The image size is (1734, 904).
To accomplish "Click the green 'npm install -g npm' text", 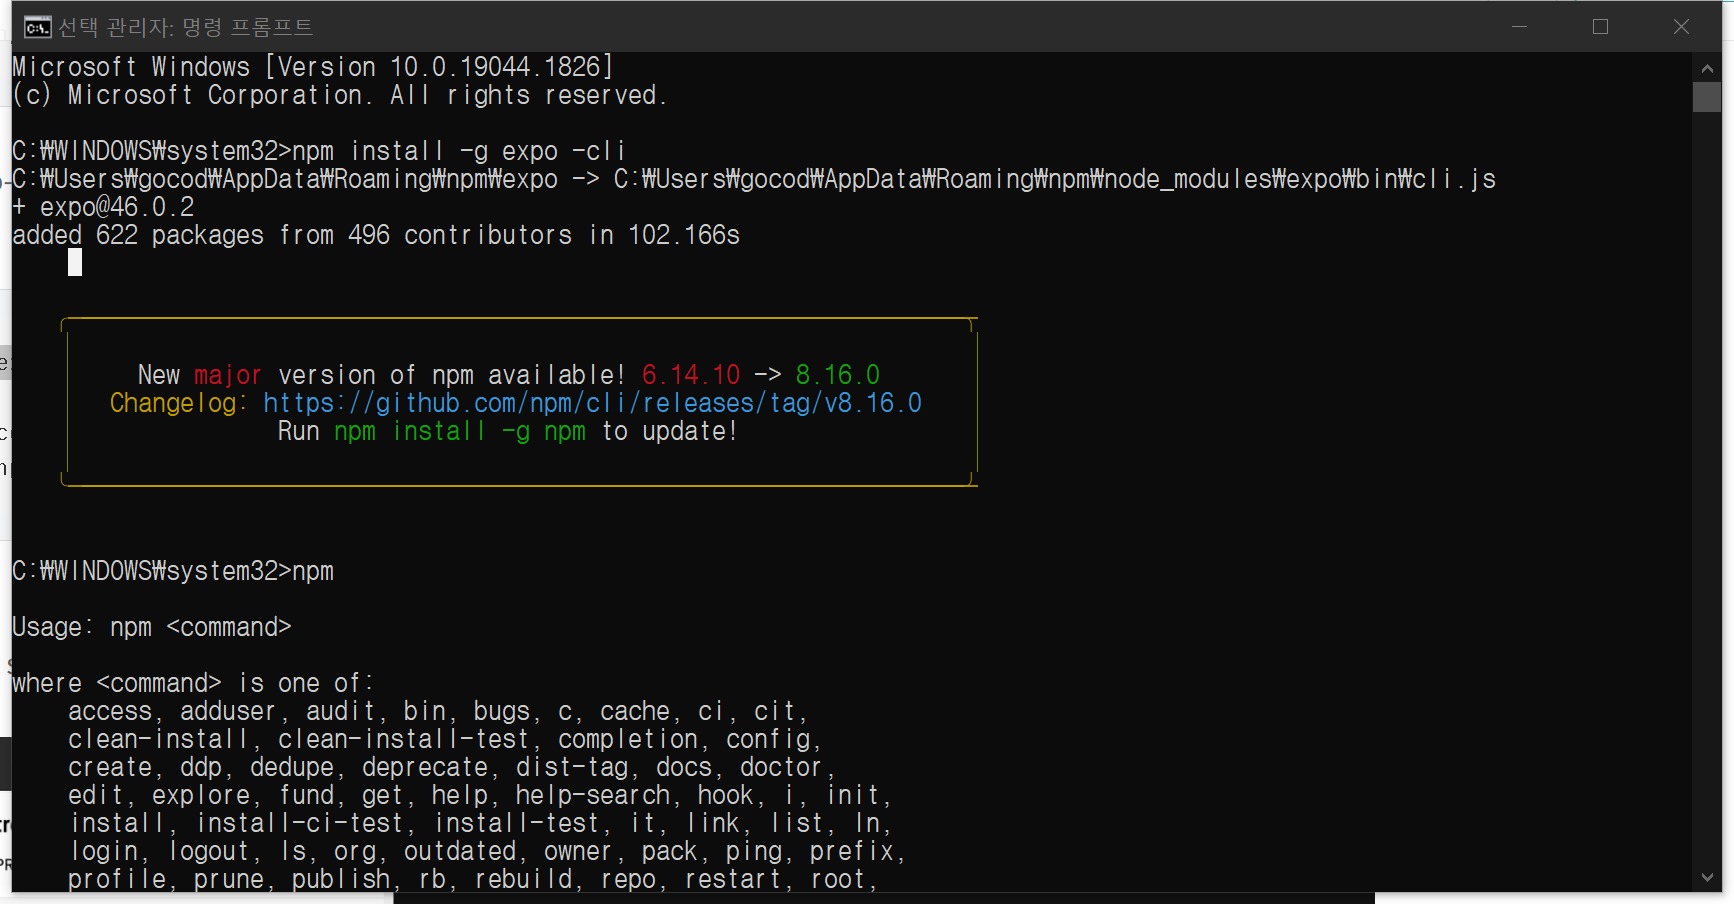I will pos(460,431).
